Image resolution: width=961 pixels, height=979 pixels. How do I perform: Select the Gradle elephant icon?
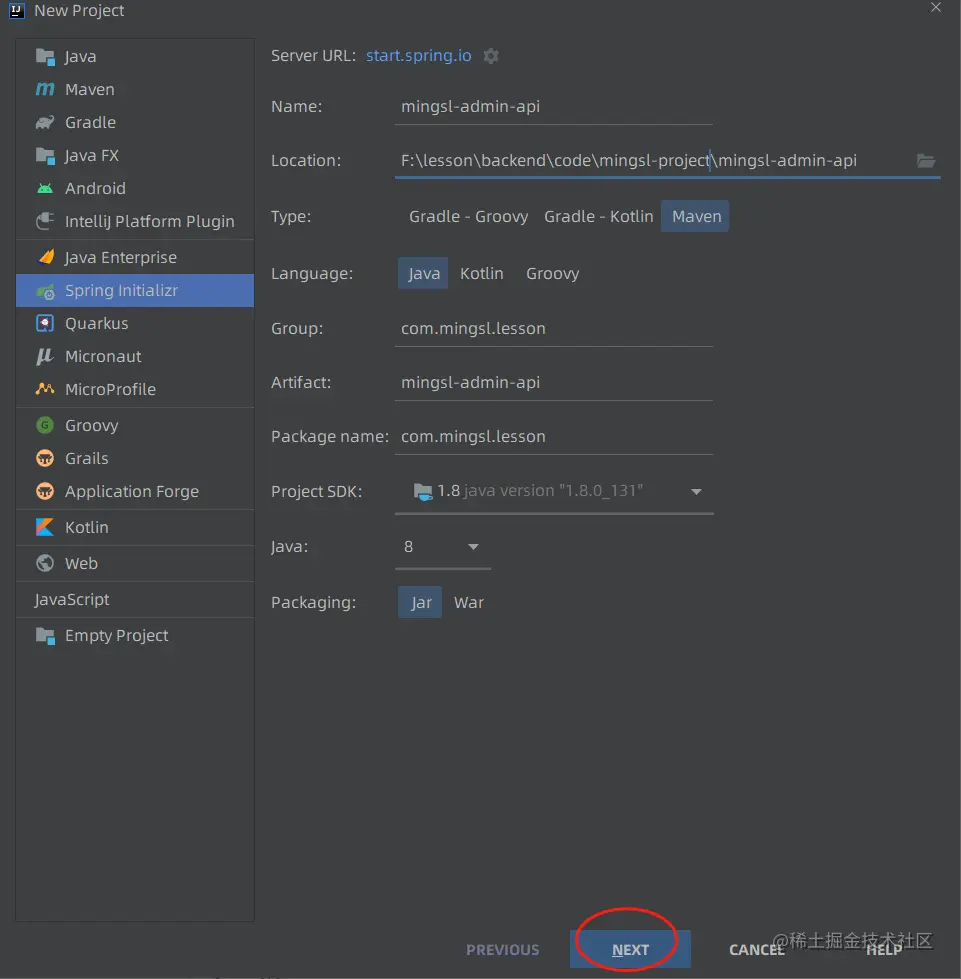tap(45, 123)
